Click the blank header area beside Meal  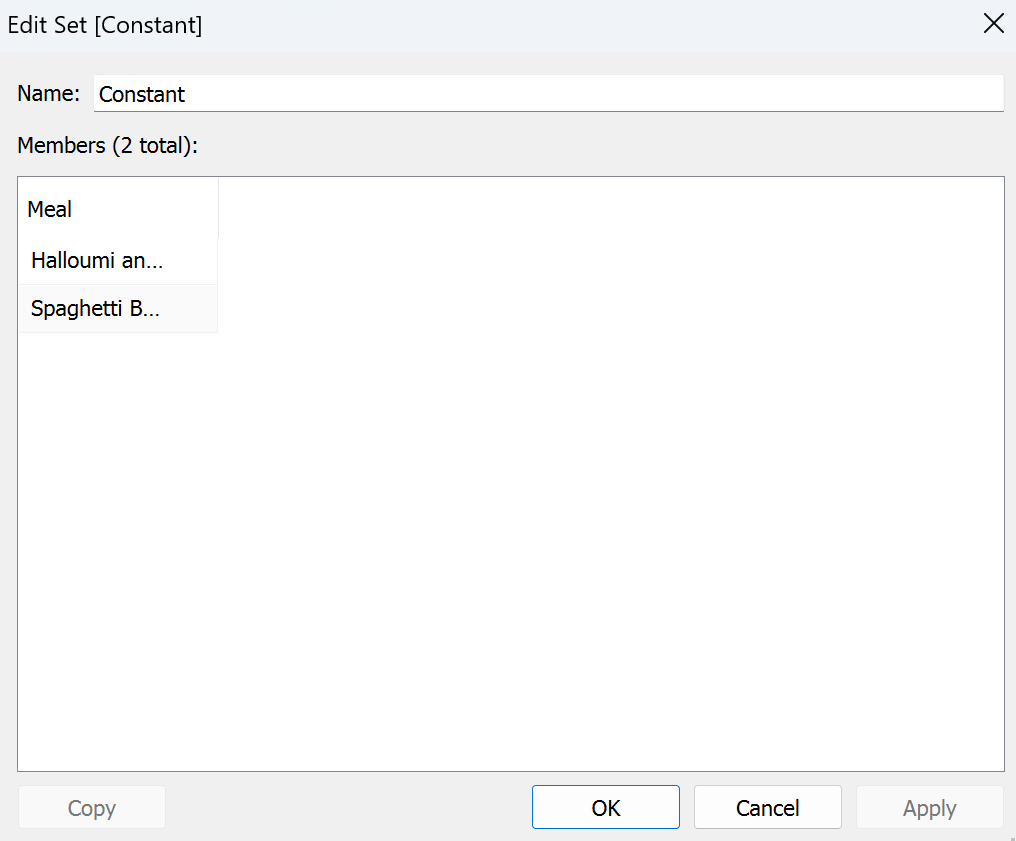tap(600, 210)
